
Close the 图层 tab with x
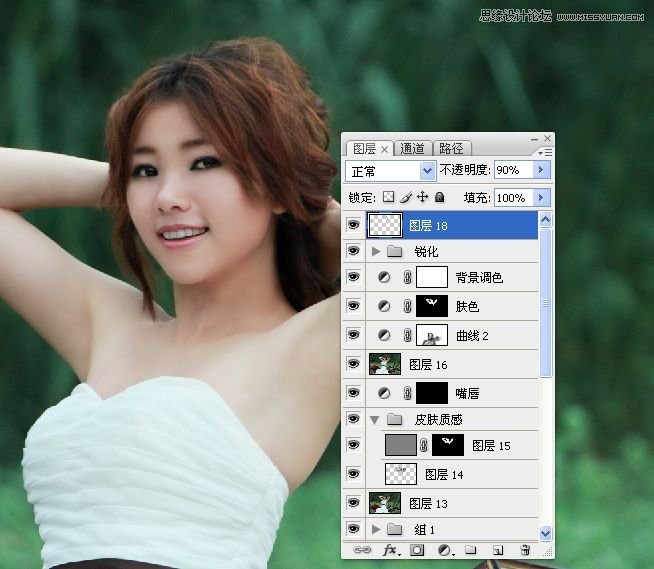pos(385,149)
